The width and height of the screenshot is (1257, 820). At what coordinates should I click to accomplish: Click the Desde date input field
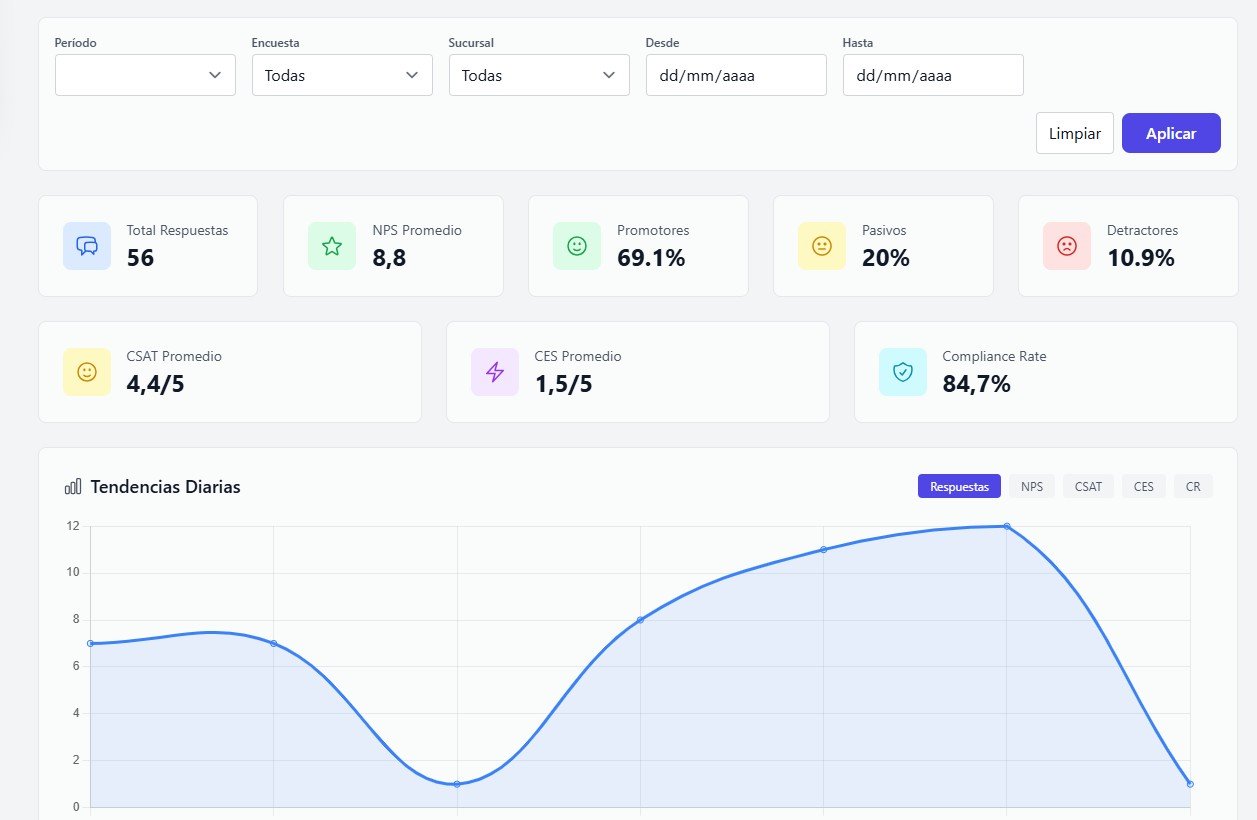(736, 75)
